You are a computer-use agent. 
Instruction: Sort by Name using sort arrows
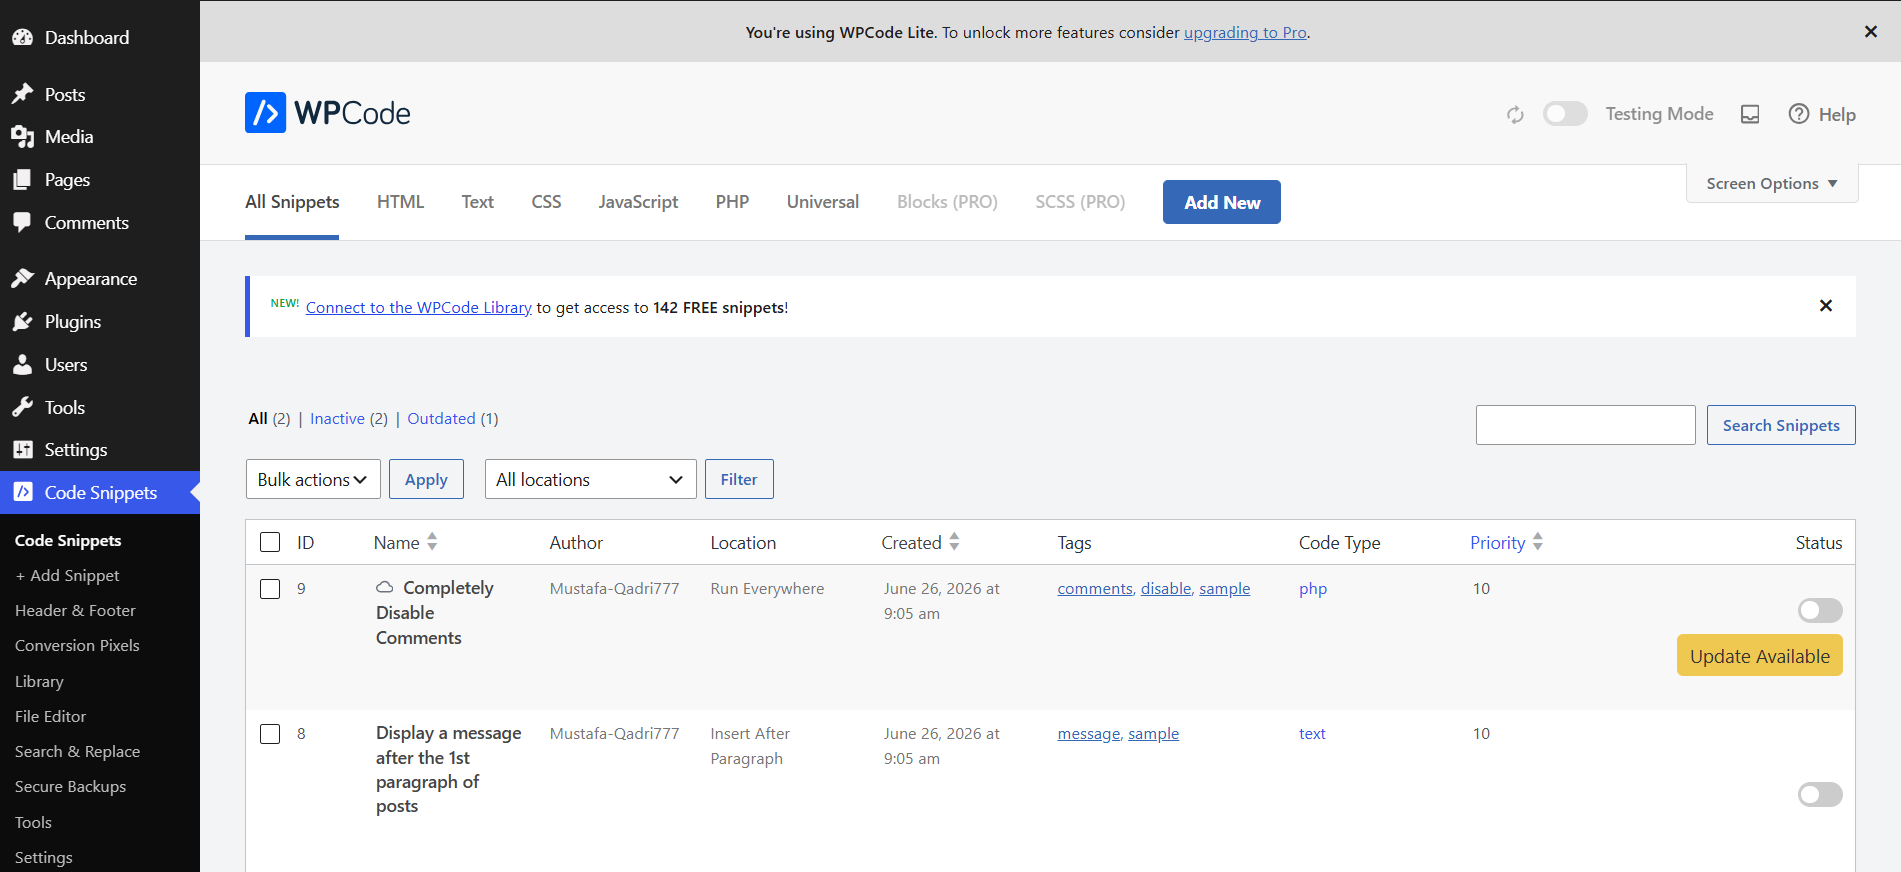(432, 542)
